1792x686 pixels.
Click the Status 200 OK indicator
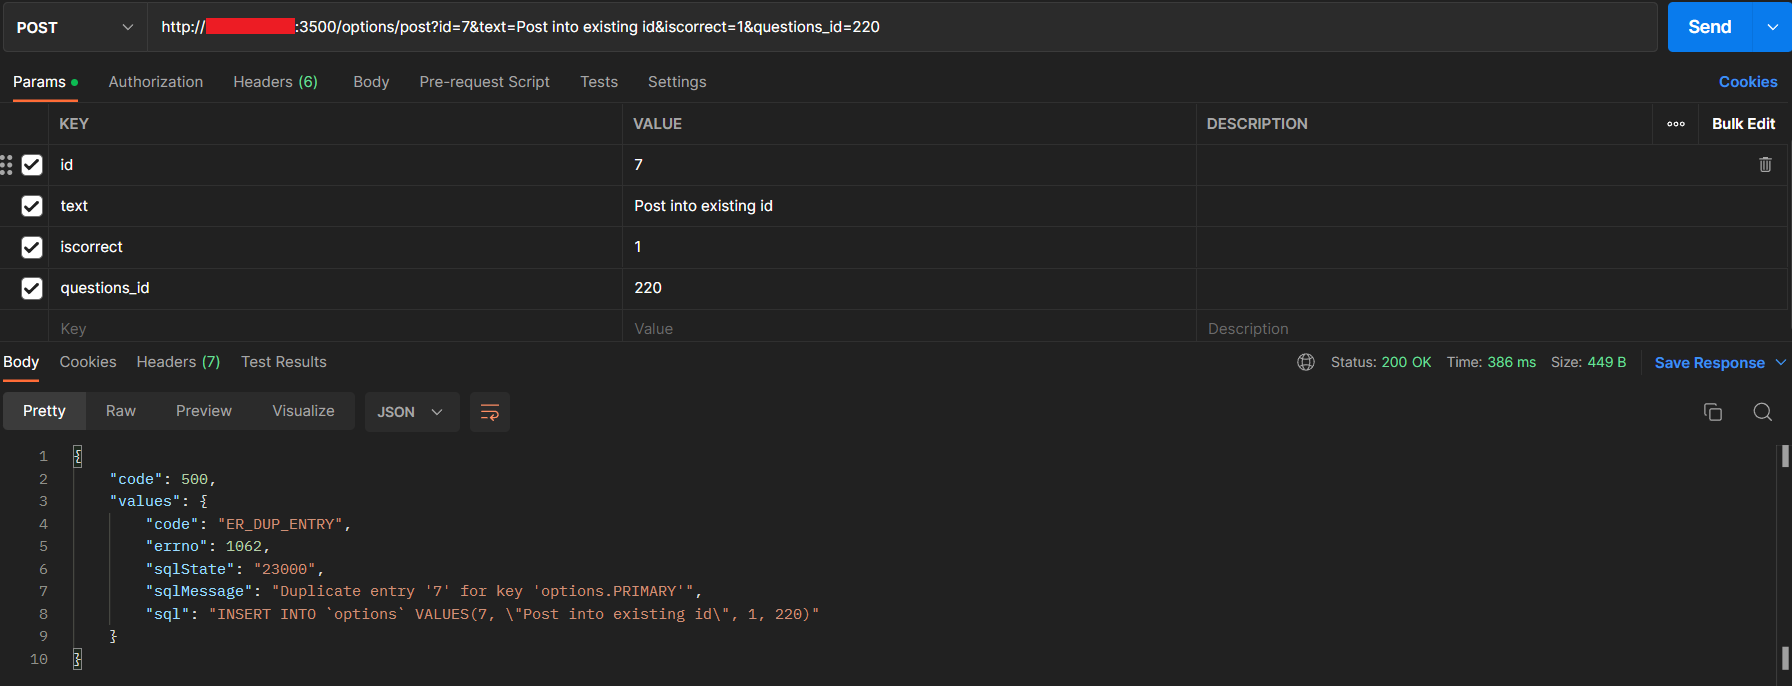pos(1381,362)
